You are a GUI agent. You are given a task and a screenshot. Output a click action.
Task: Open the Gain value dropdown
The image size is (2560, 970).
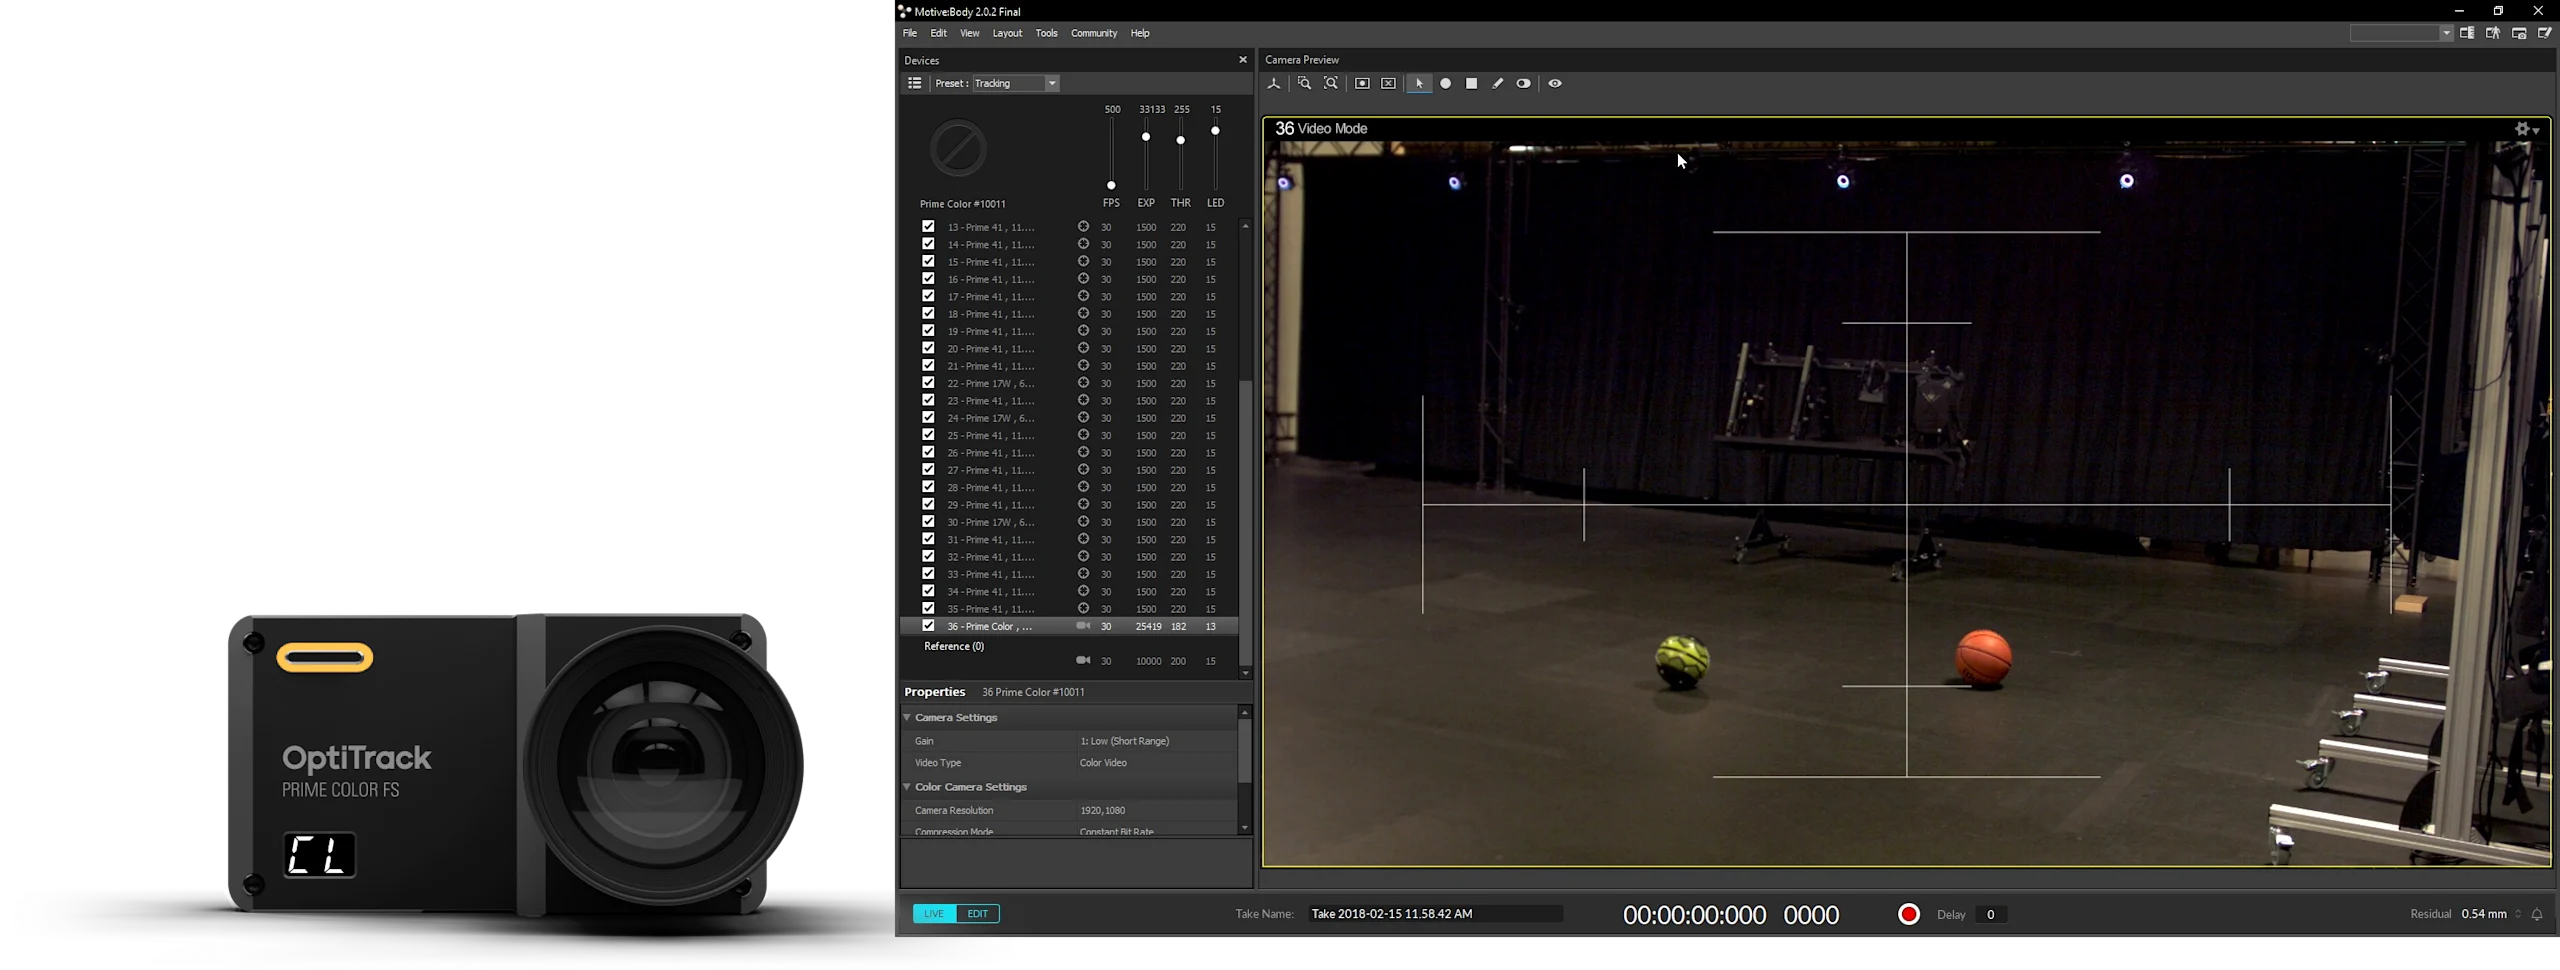(x=1156, y=742)
